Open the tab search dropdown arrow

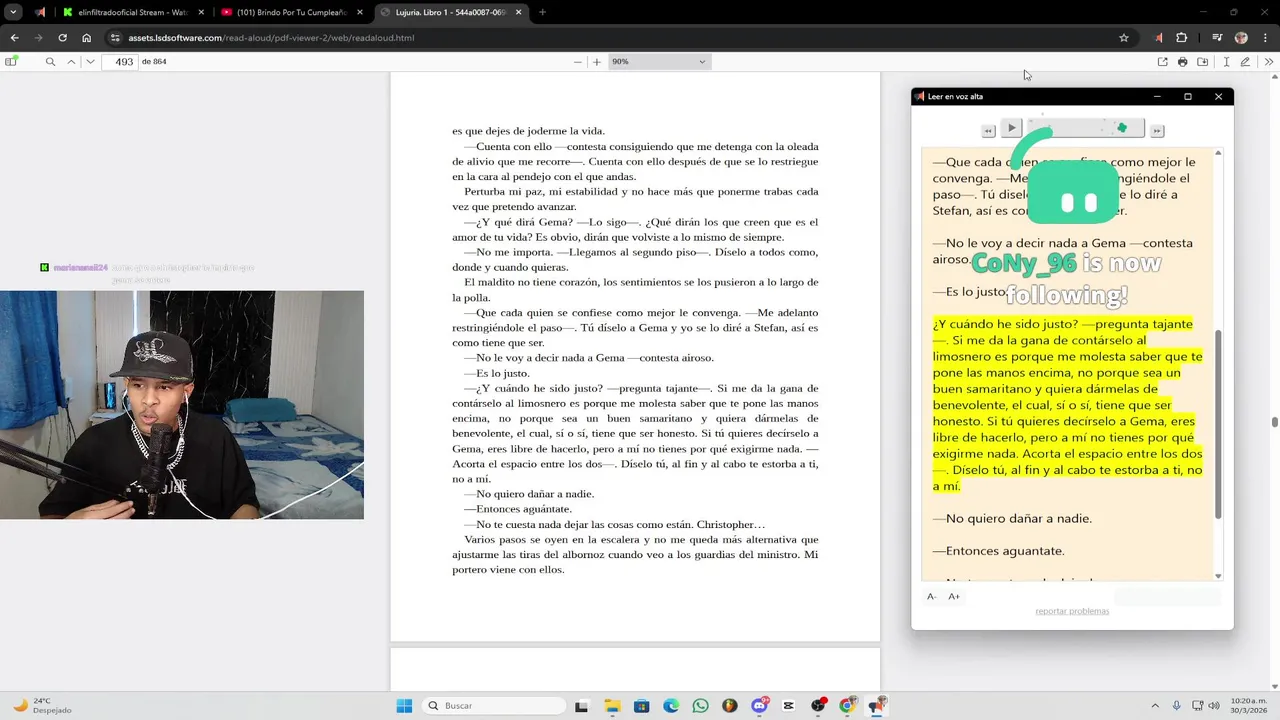[x=13, y=12]
